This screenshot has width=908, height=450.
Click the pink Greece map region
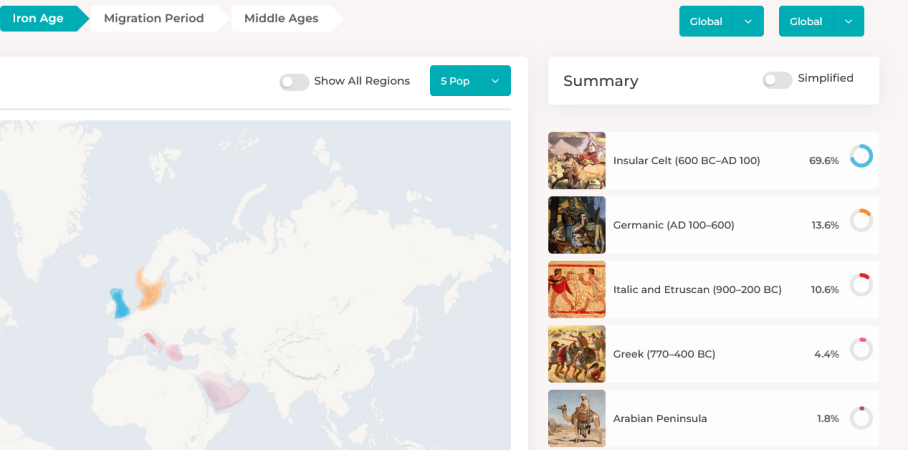tap(174, 352)
